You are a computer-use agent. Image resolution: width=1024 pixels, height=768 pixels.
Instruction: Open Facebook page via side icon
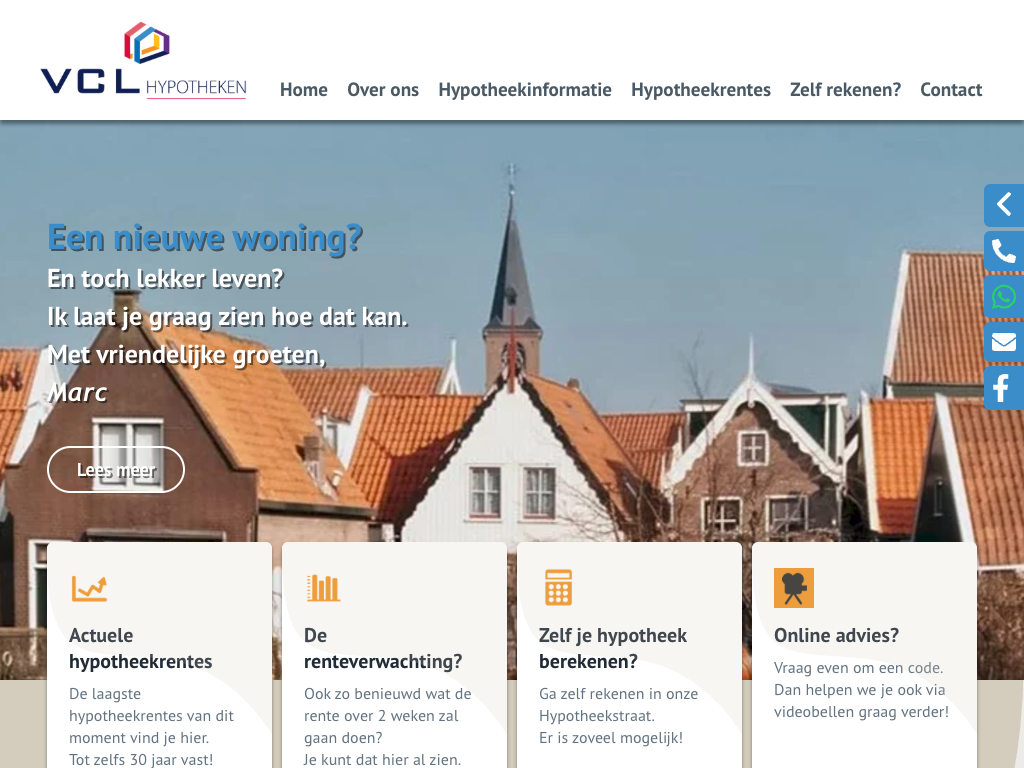pos(1004,388)
